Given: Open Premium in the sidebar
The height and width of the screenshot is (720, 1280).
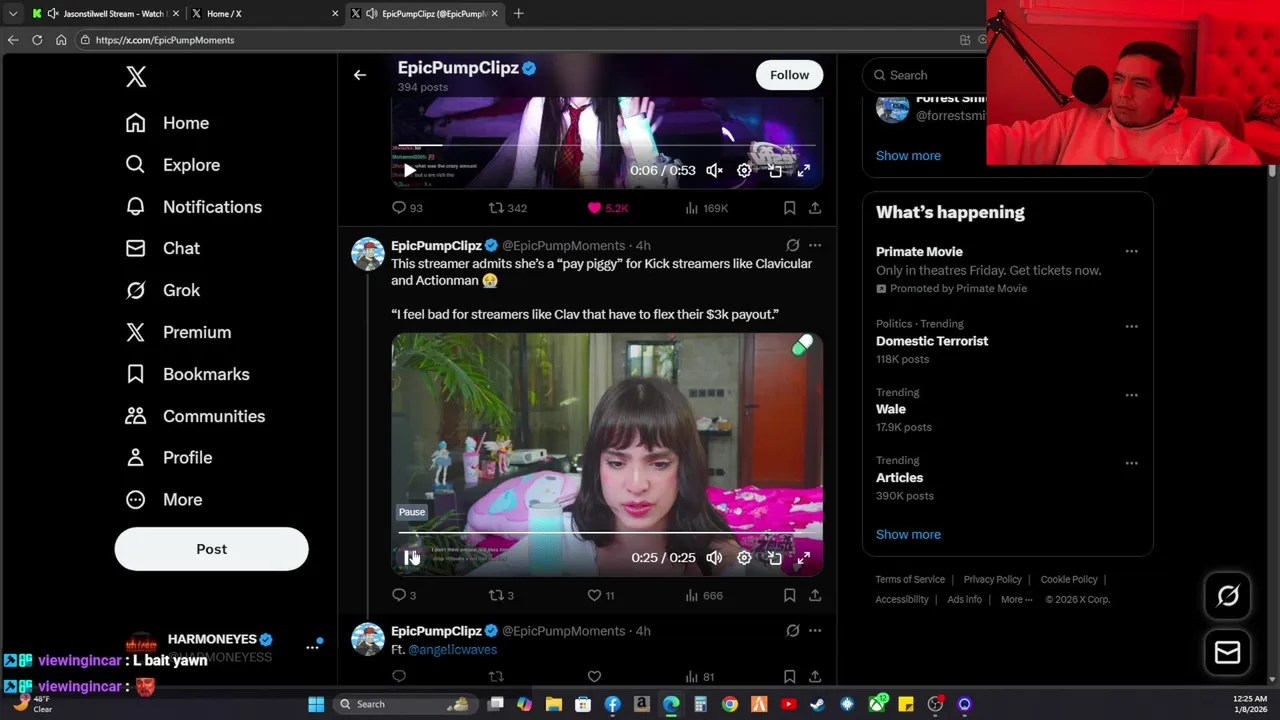Looking at the screenshot, I should (178, 332).
